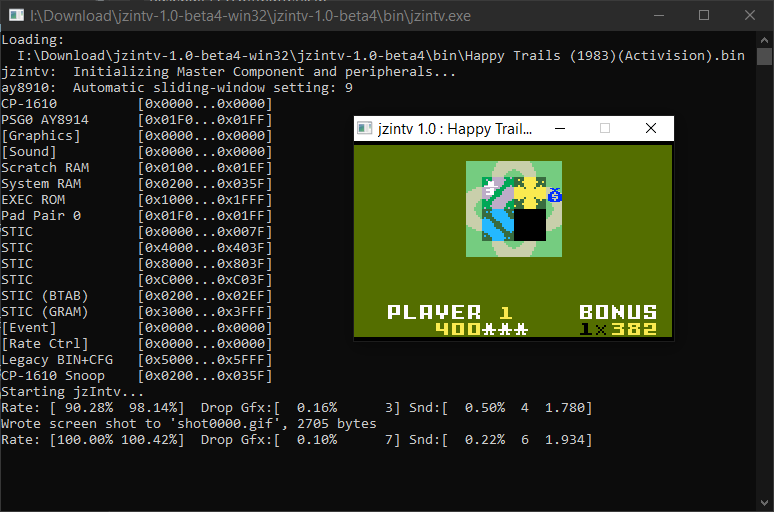
Task: Close the jzintv.exe console window
Action: (x=750, y=15)
